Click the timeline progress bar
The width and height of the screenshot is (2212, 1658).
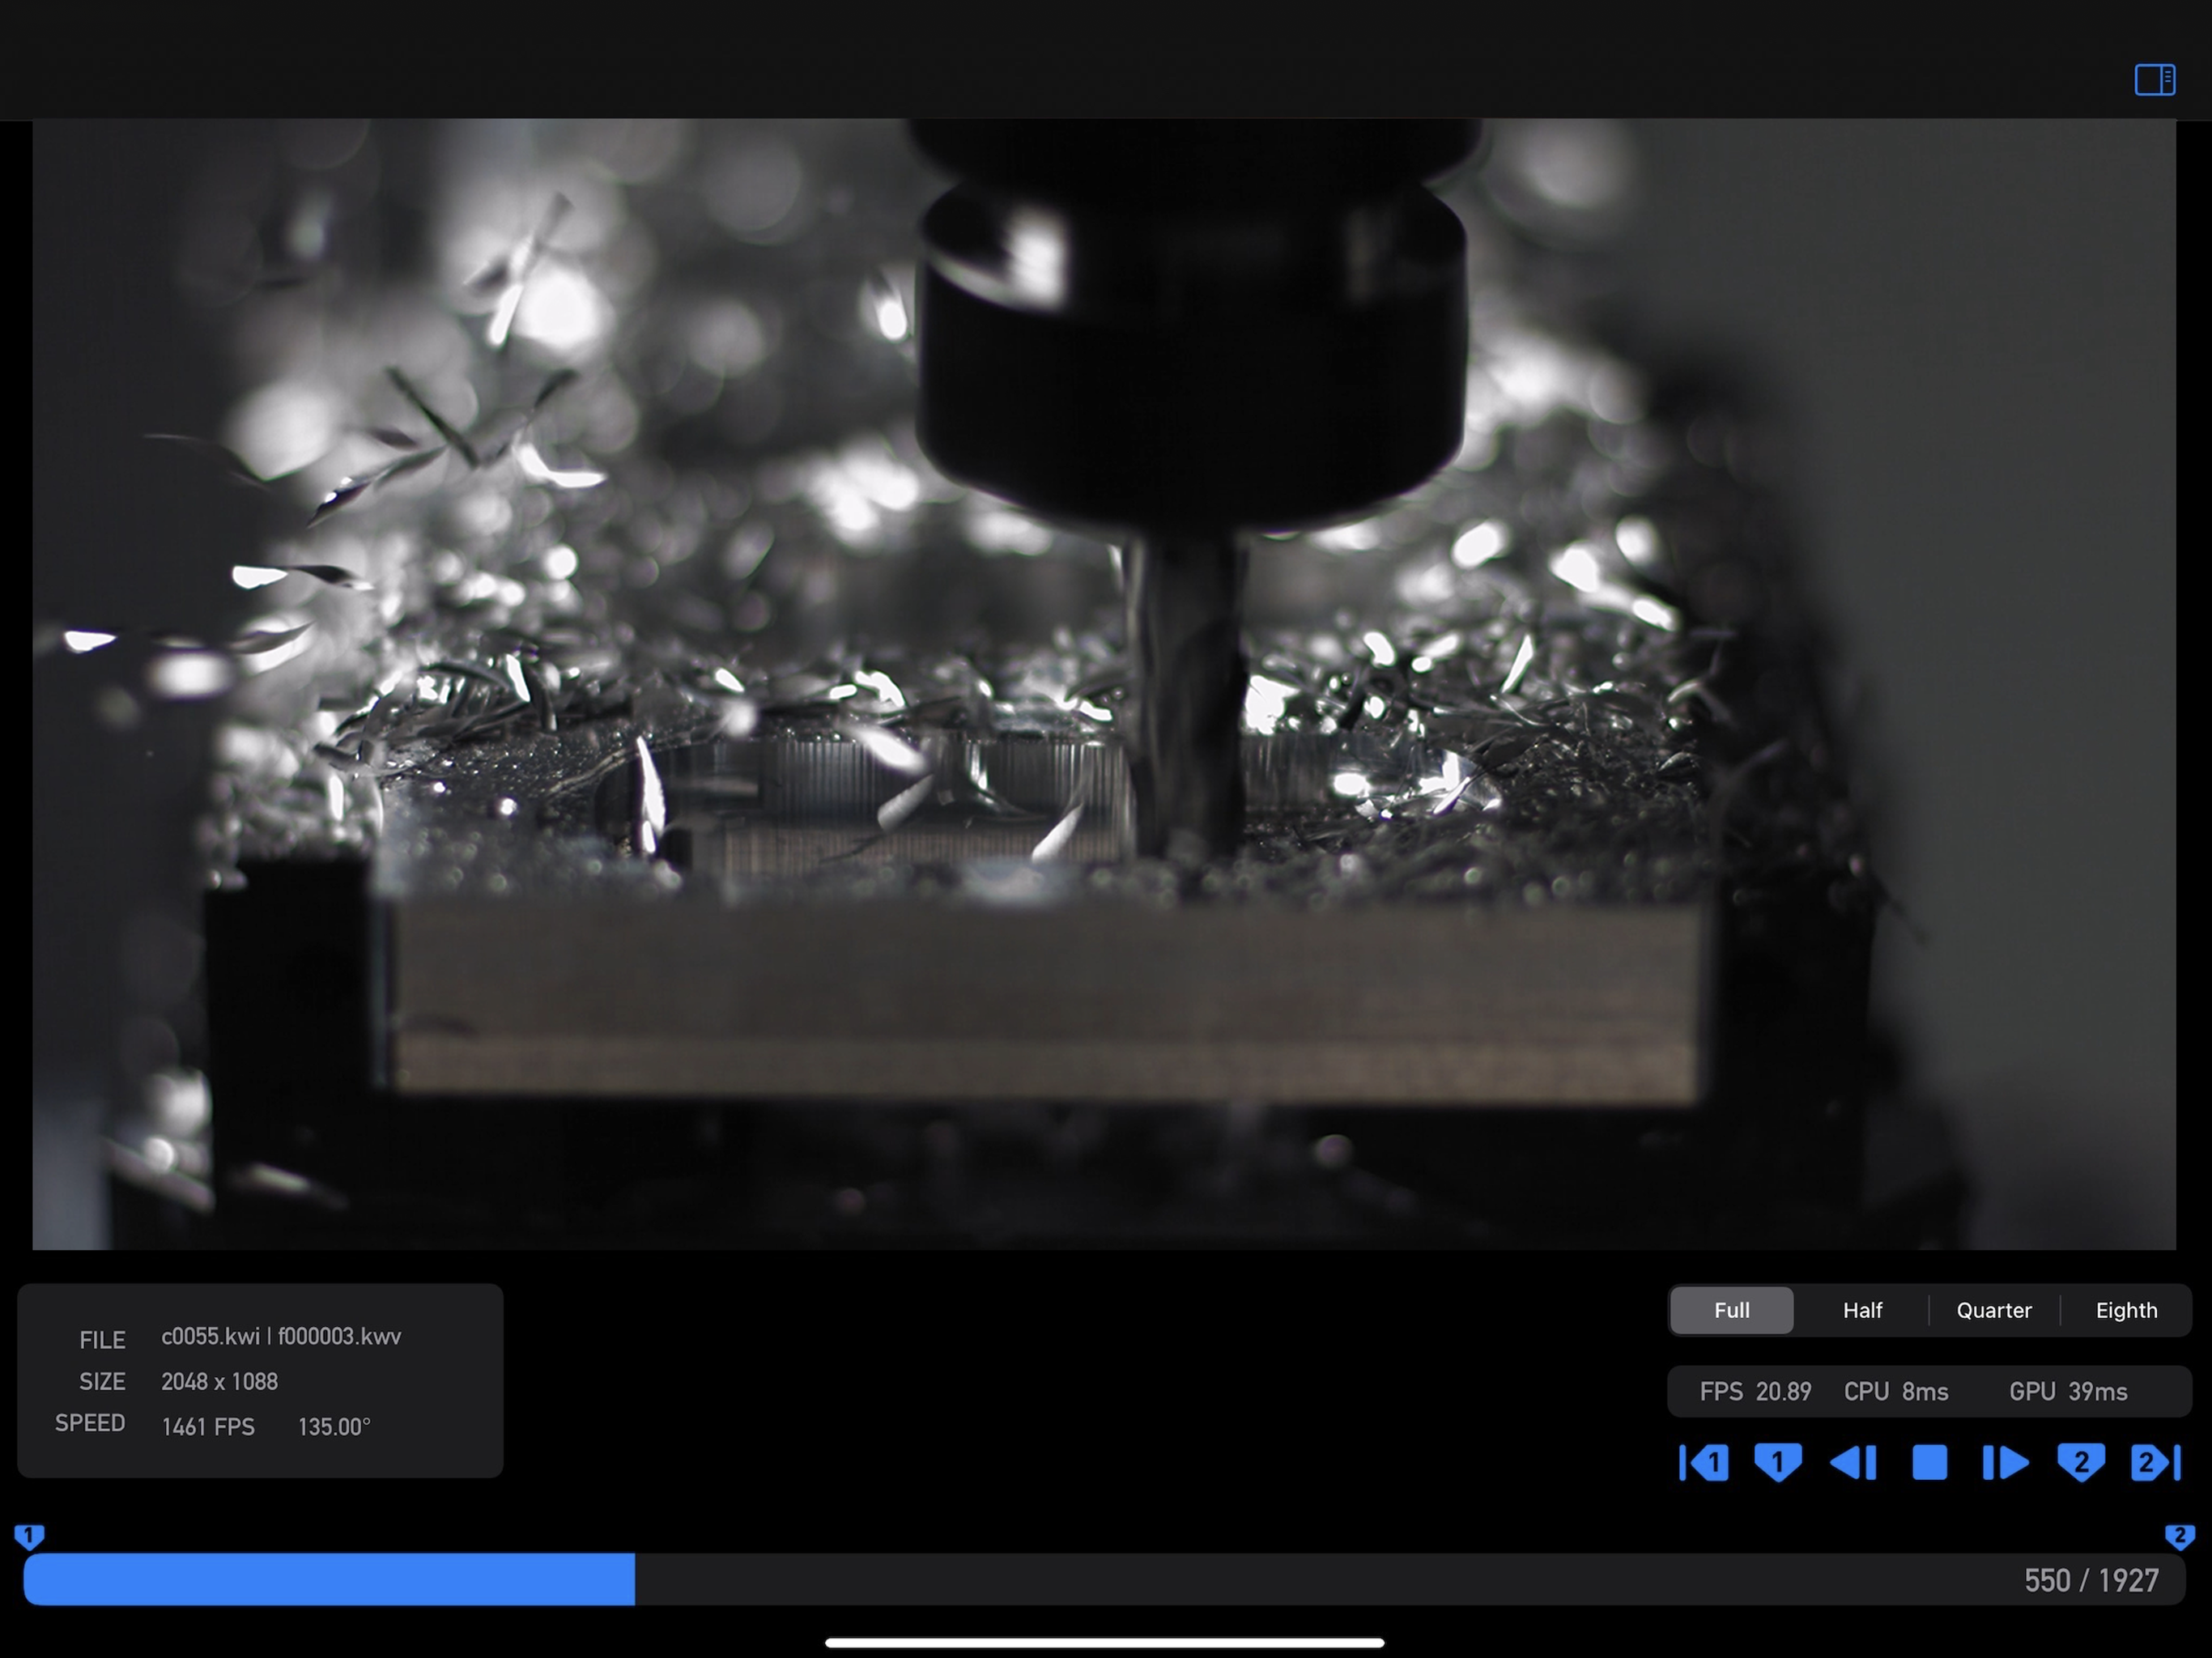click(1104, 1579)
